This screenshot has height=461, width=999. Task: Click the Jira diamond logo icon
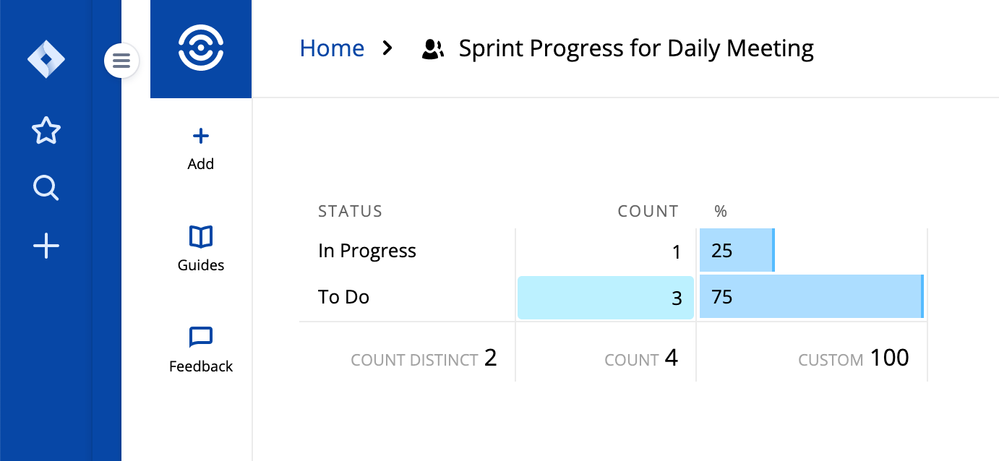(x=46, y=59)
